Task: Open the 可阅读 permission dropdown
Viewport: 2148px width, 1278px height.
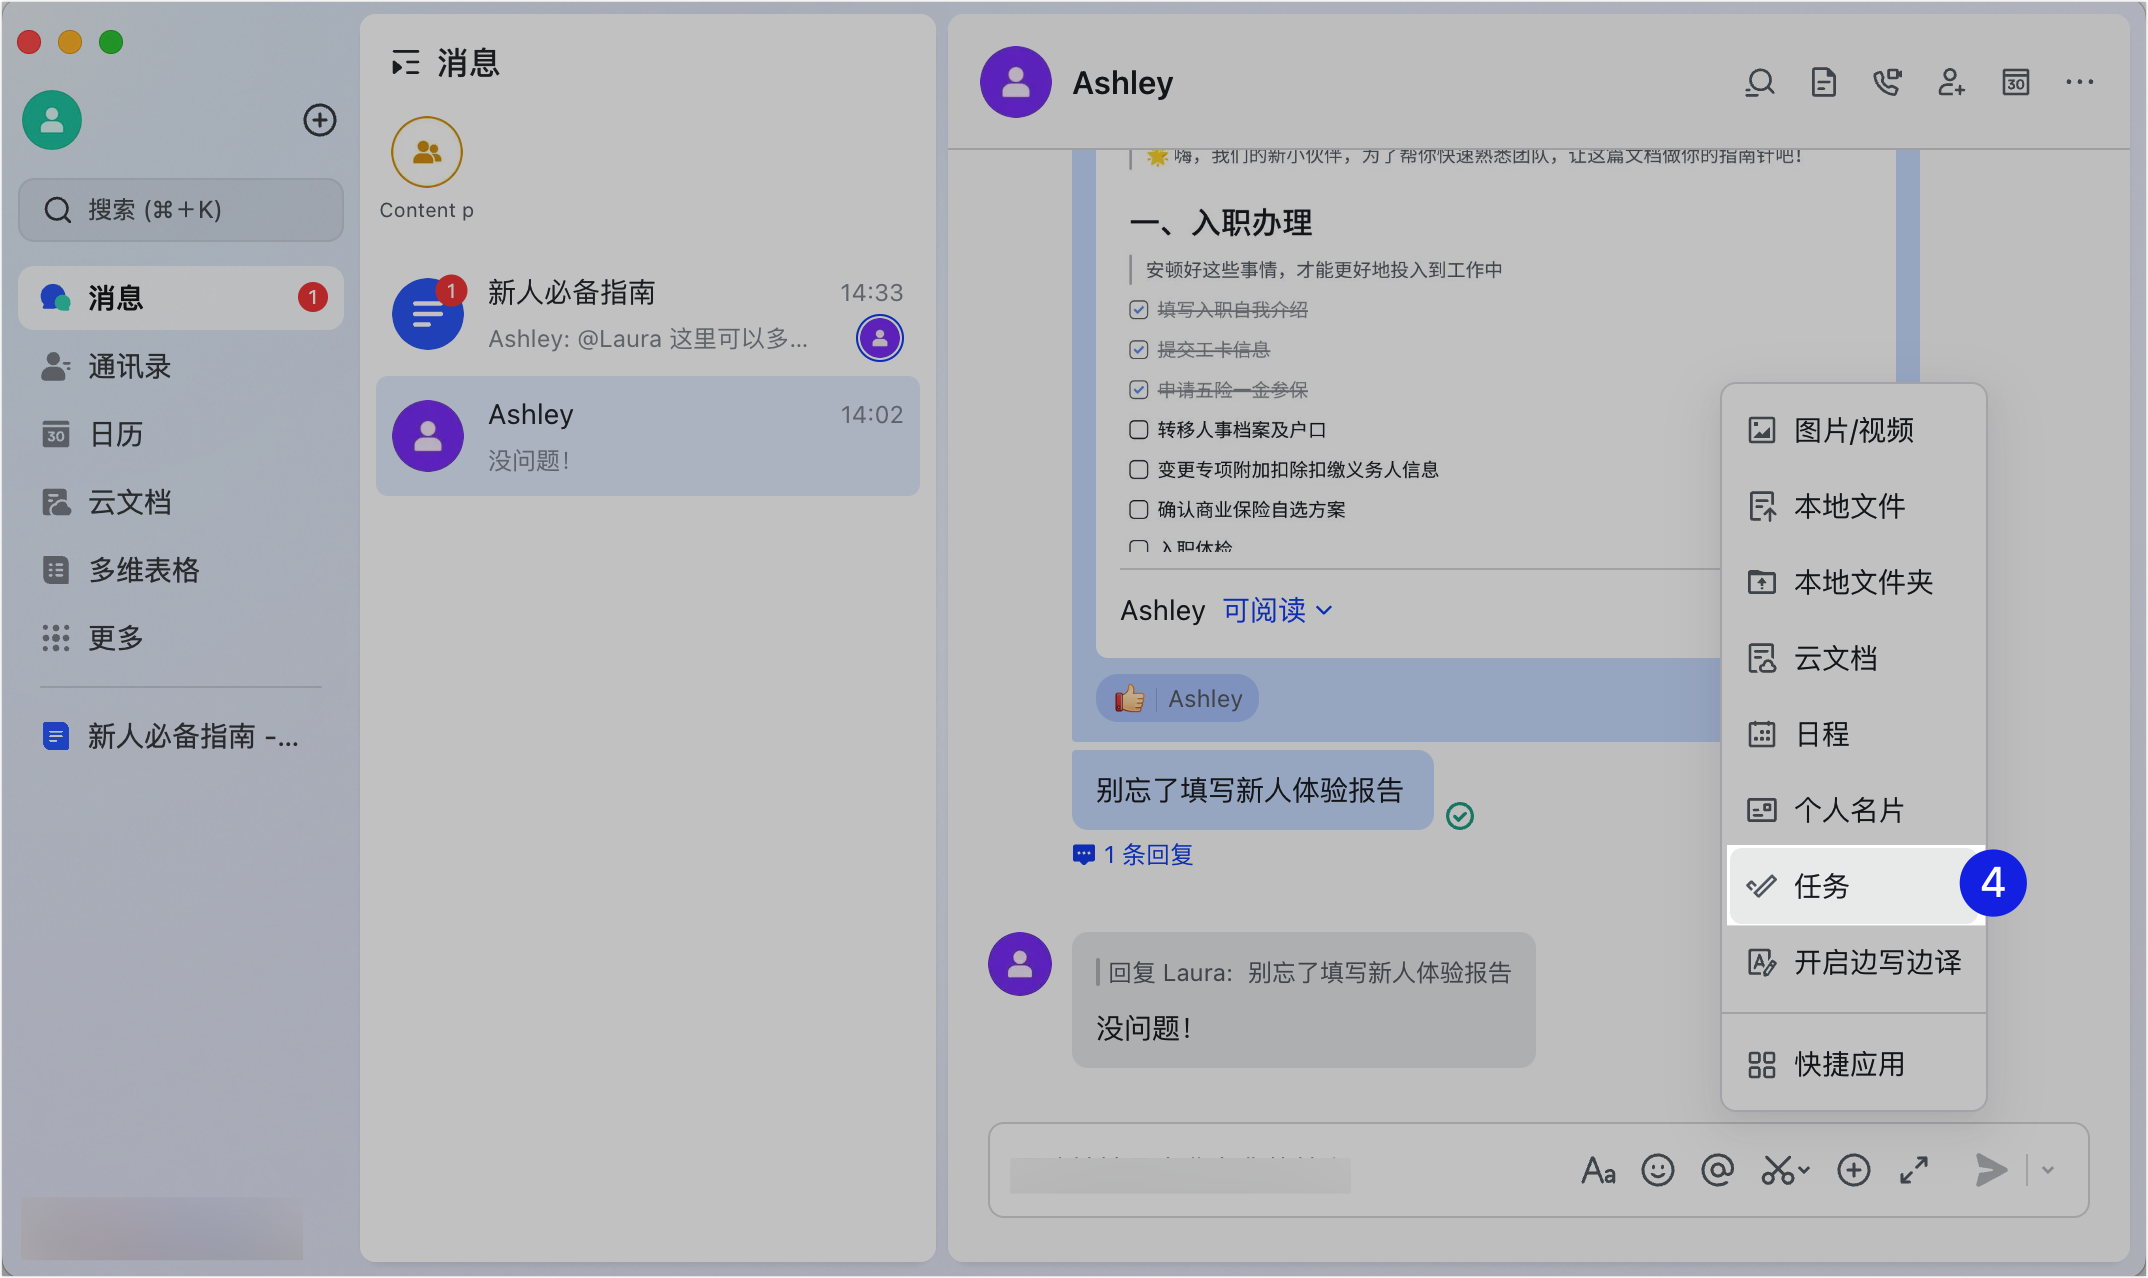Action: pyautogui.click(x=1277, y=610)
